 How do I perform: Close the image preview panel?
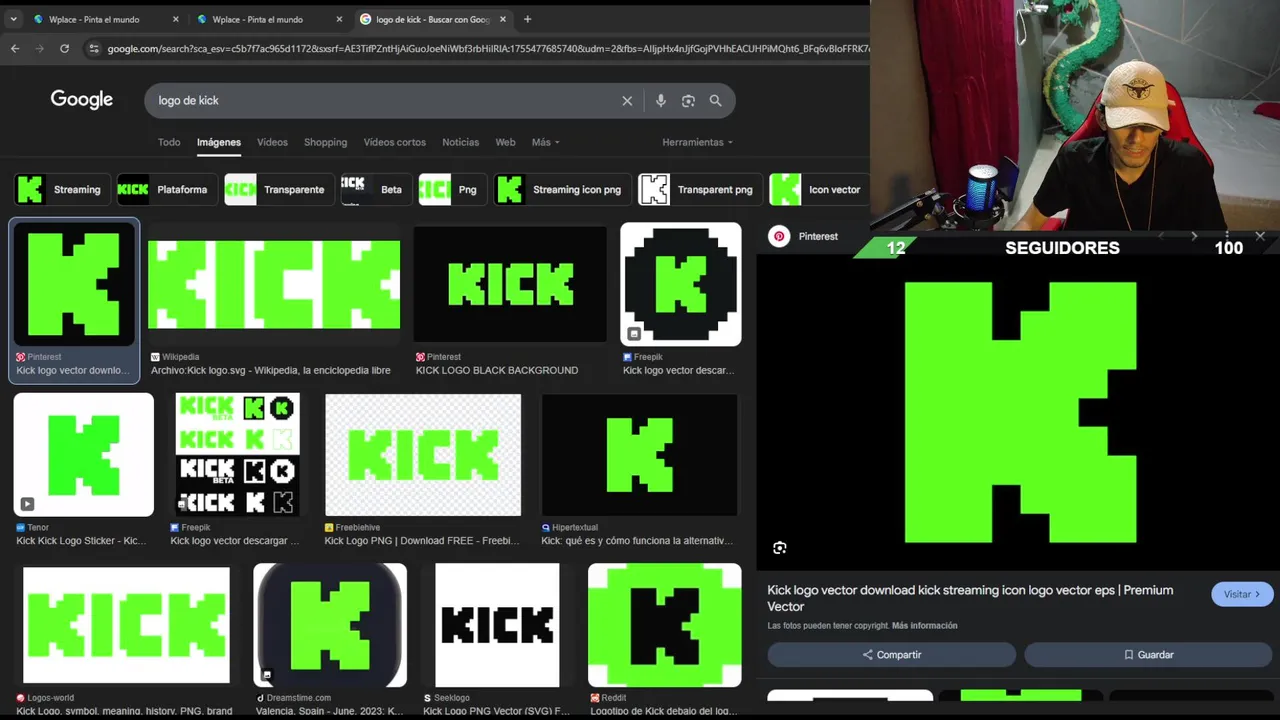(x=1260, y=236)
